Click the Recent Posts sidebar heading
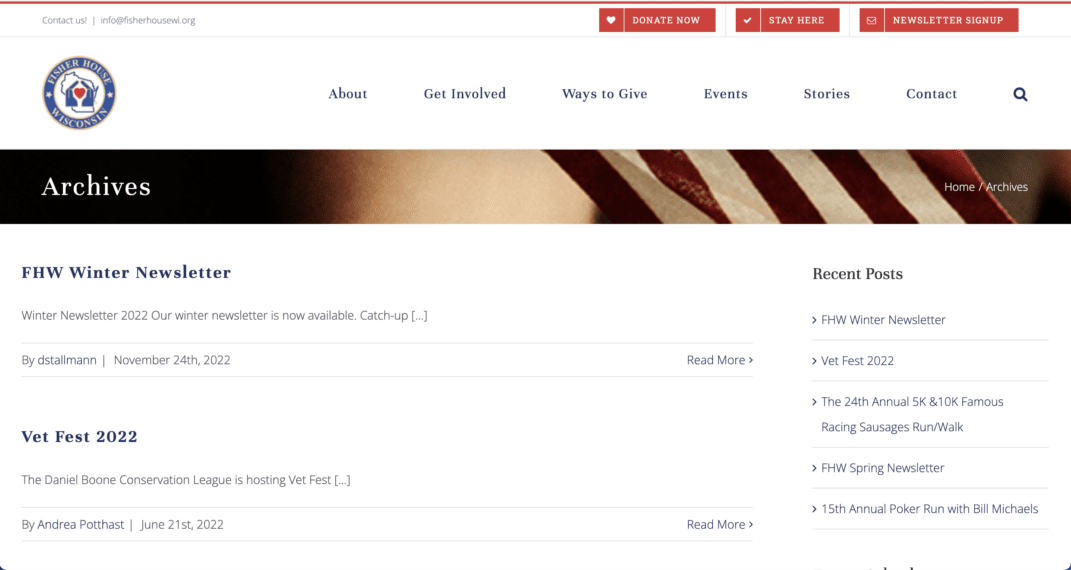Screen dimensions: 1071x570 [x=857, y=274]
